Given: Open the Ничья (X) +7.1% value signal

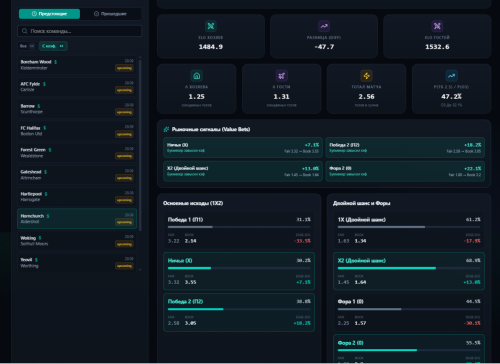Looking at the screenshot, I should coord(243,148).
